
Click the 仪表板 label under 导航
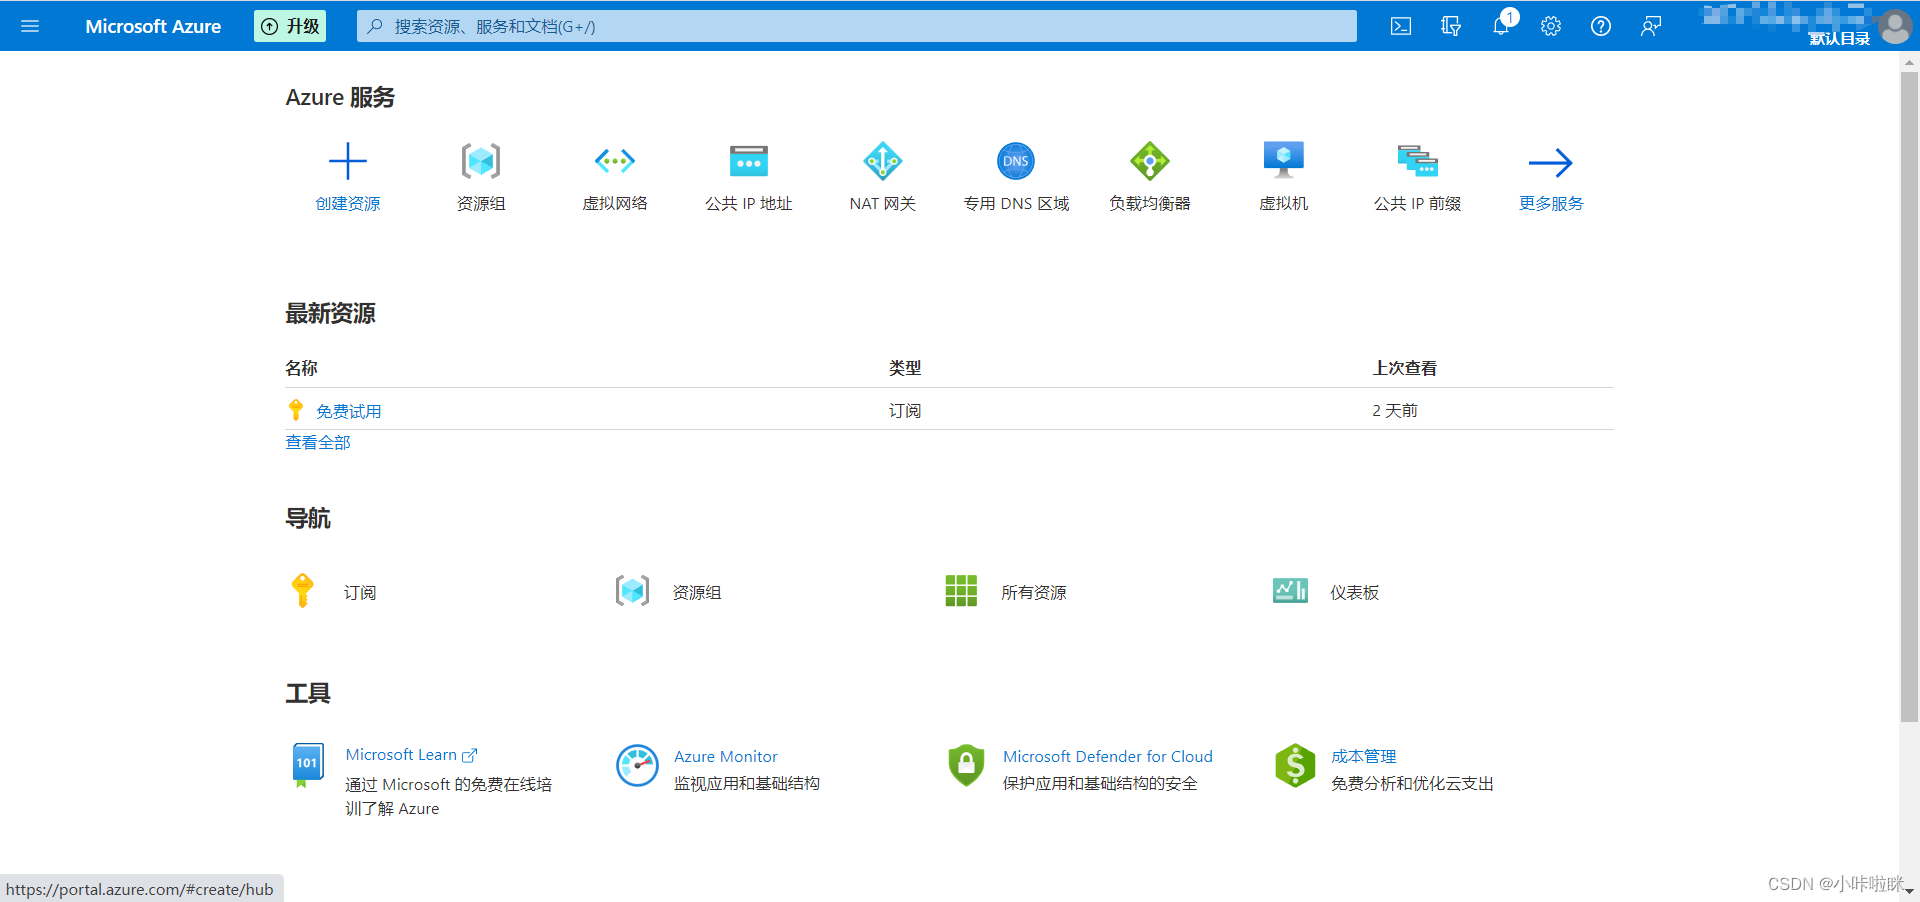click(1354, 593)
